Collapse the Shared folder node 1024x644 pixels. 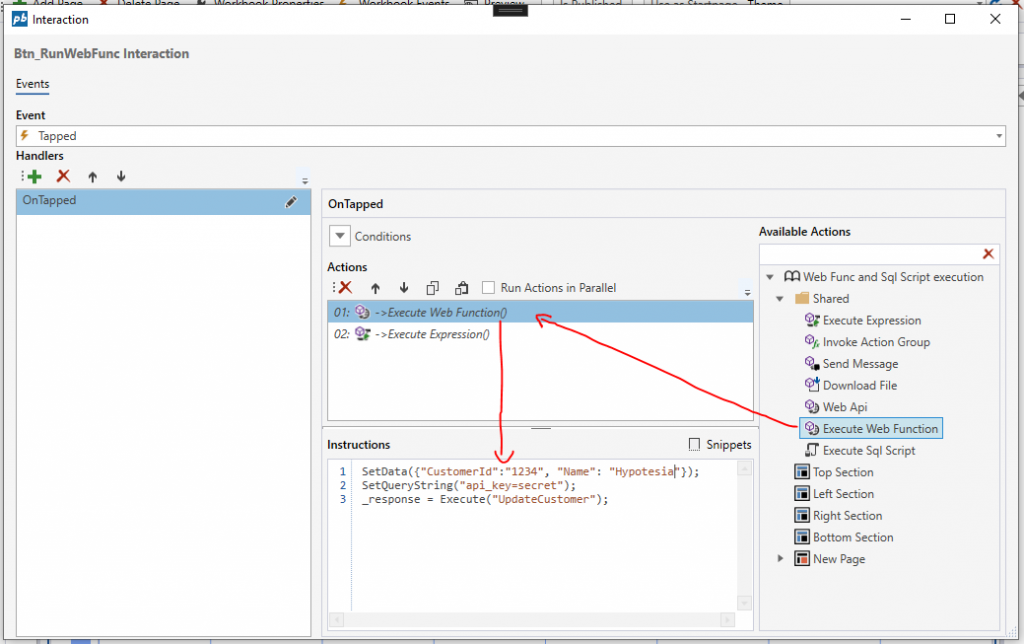click(x=781, y=299)
